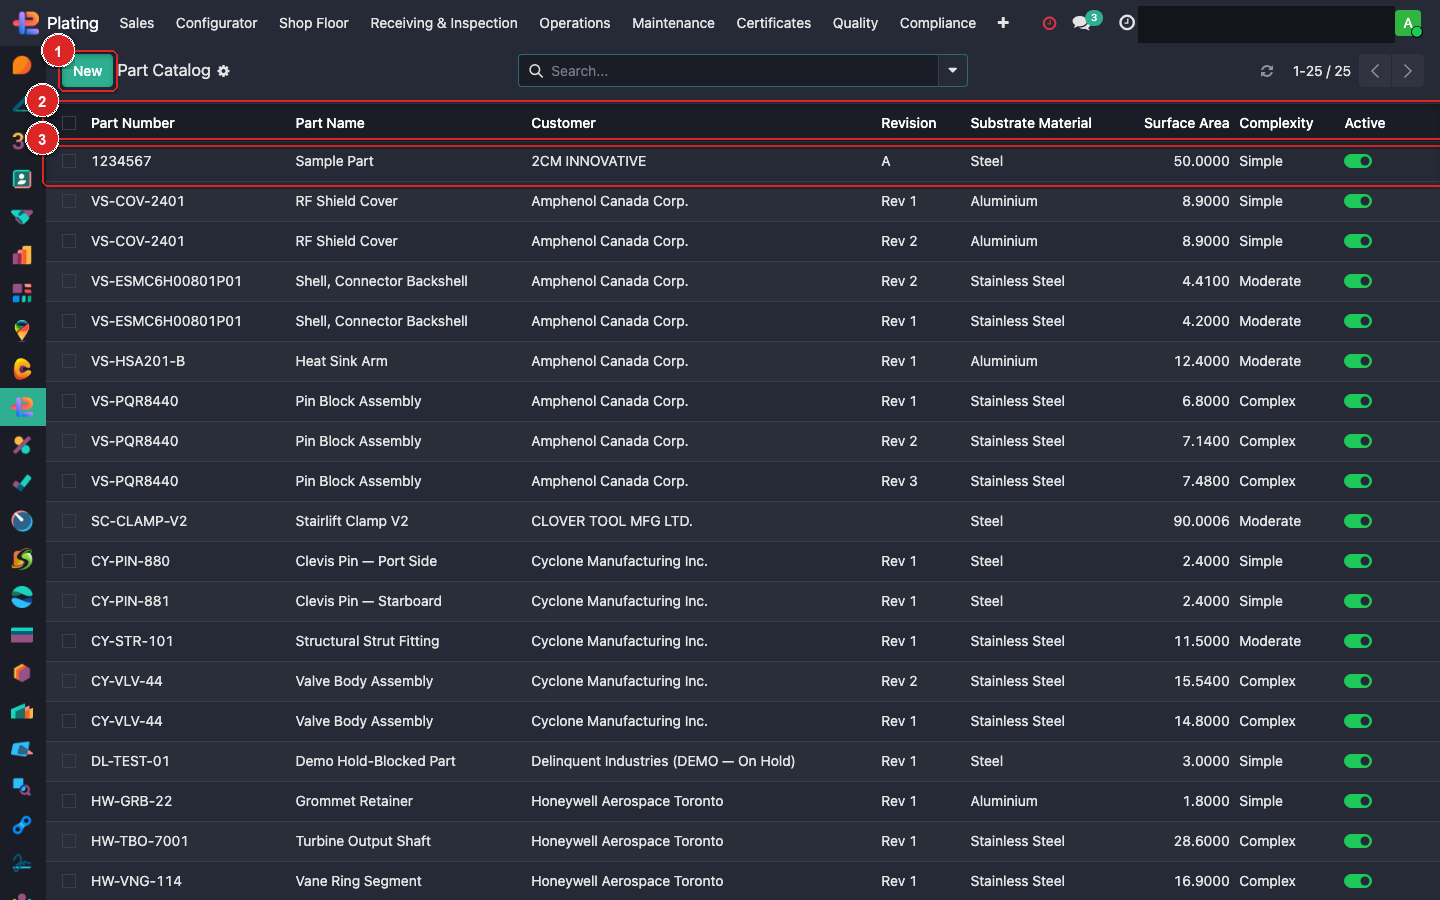Click the red alarm notification icon
The image size is (1440, 900).
[x=1049, y=22]
